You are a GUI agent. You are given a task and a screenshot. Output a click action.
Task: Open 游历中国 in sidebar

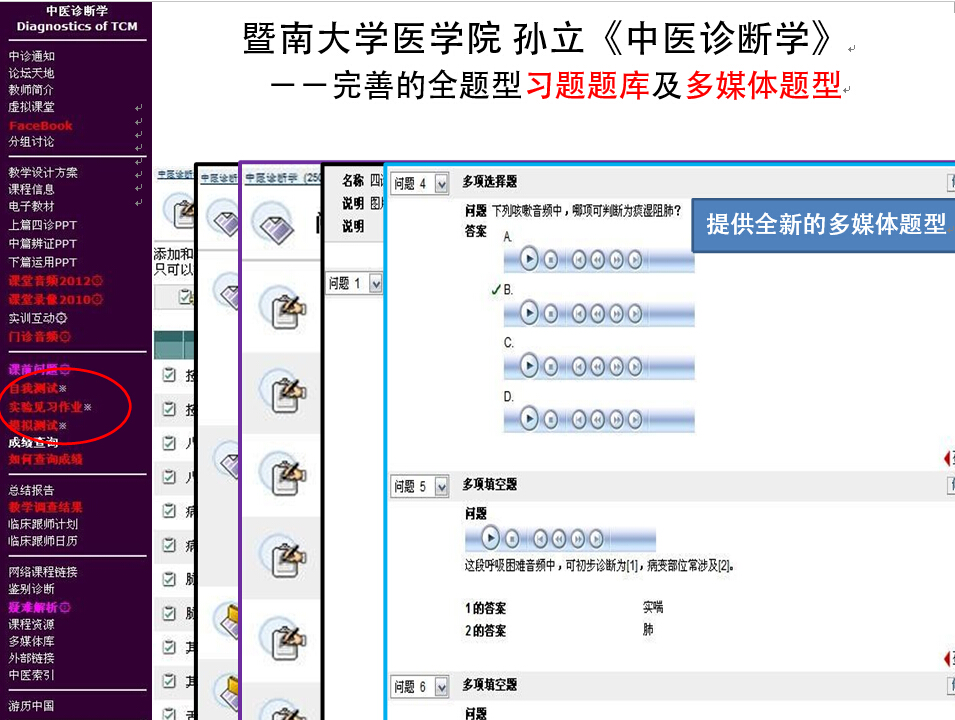32,706
